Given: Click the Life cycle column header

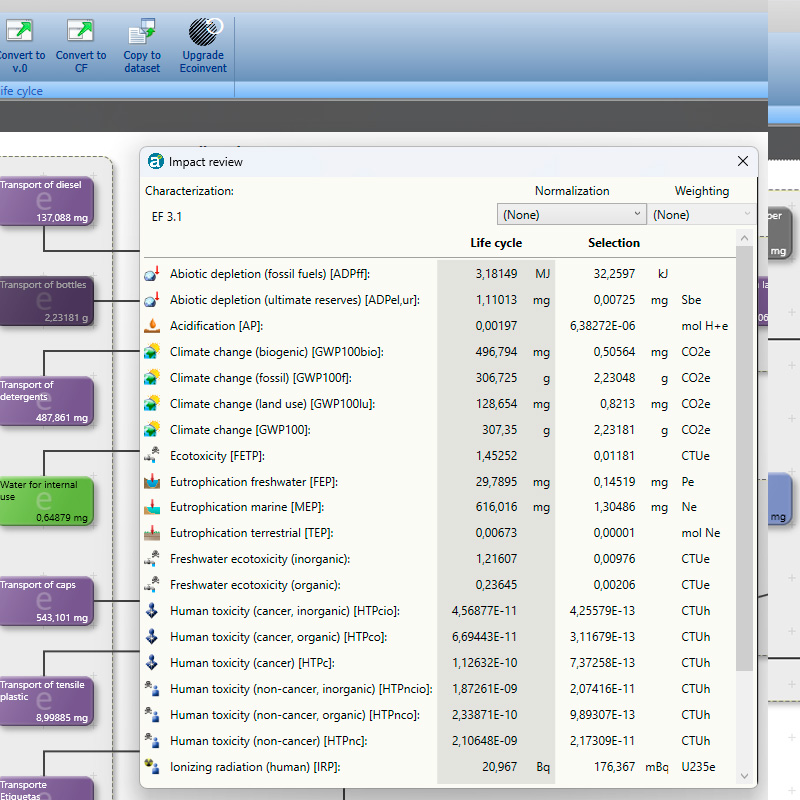Looking at the screenshot, I should point(496,243).
